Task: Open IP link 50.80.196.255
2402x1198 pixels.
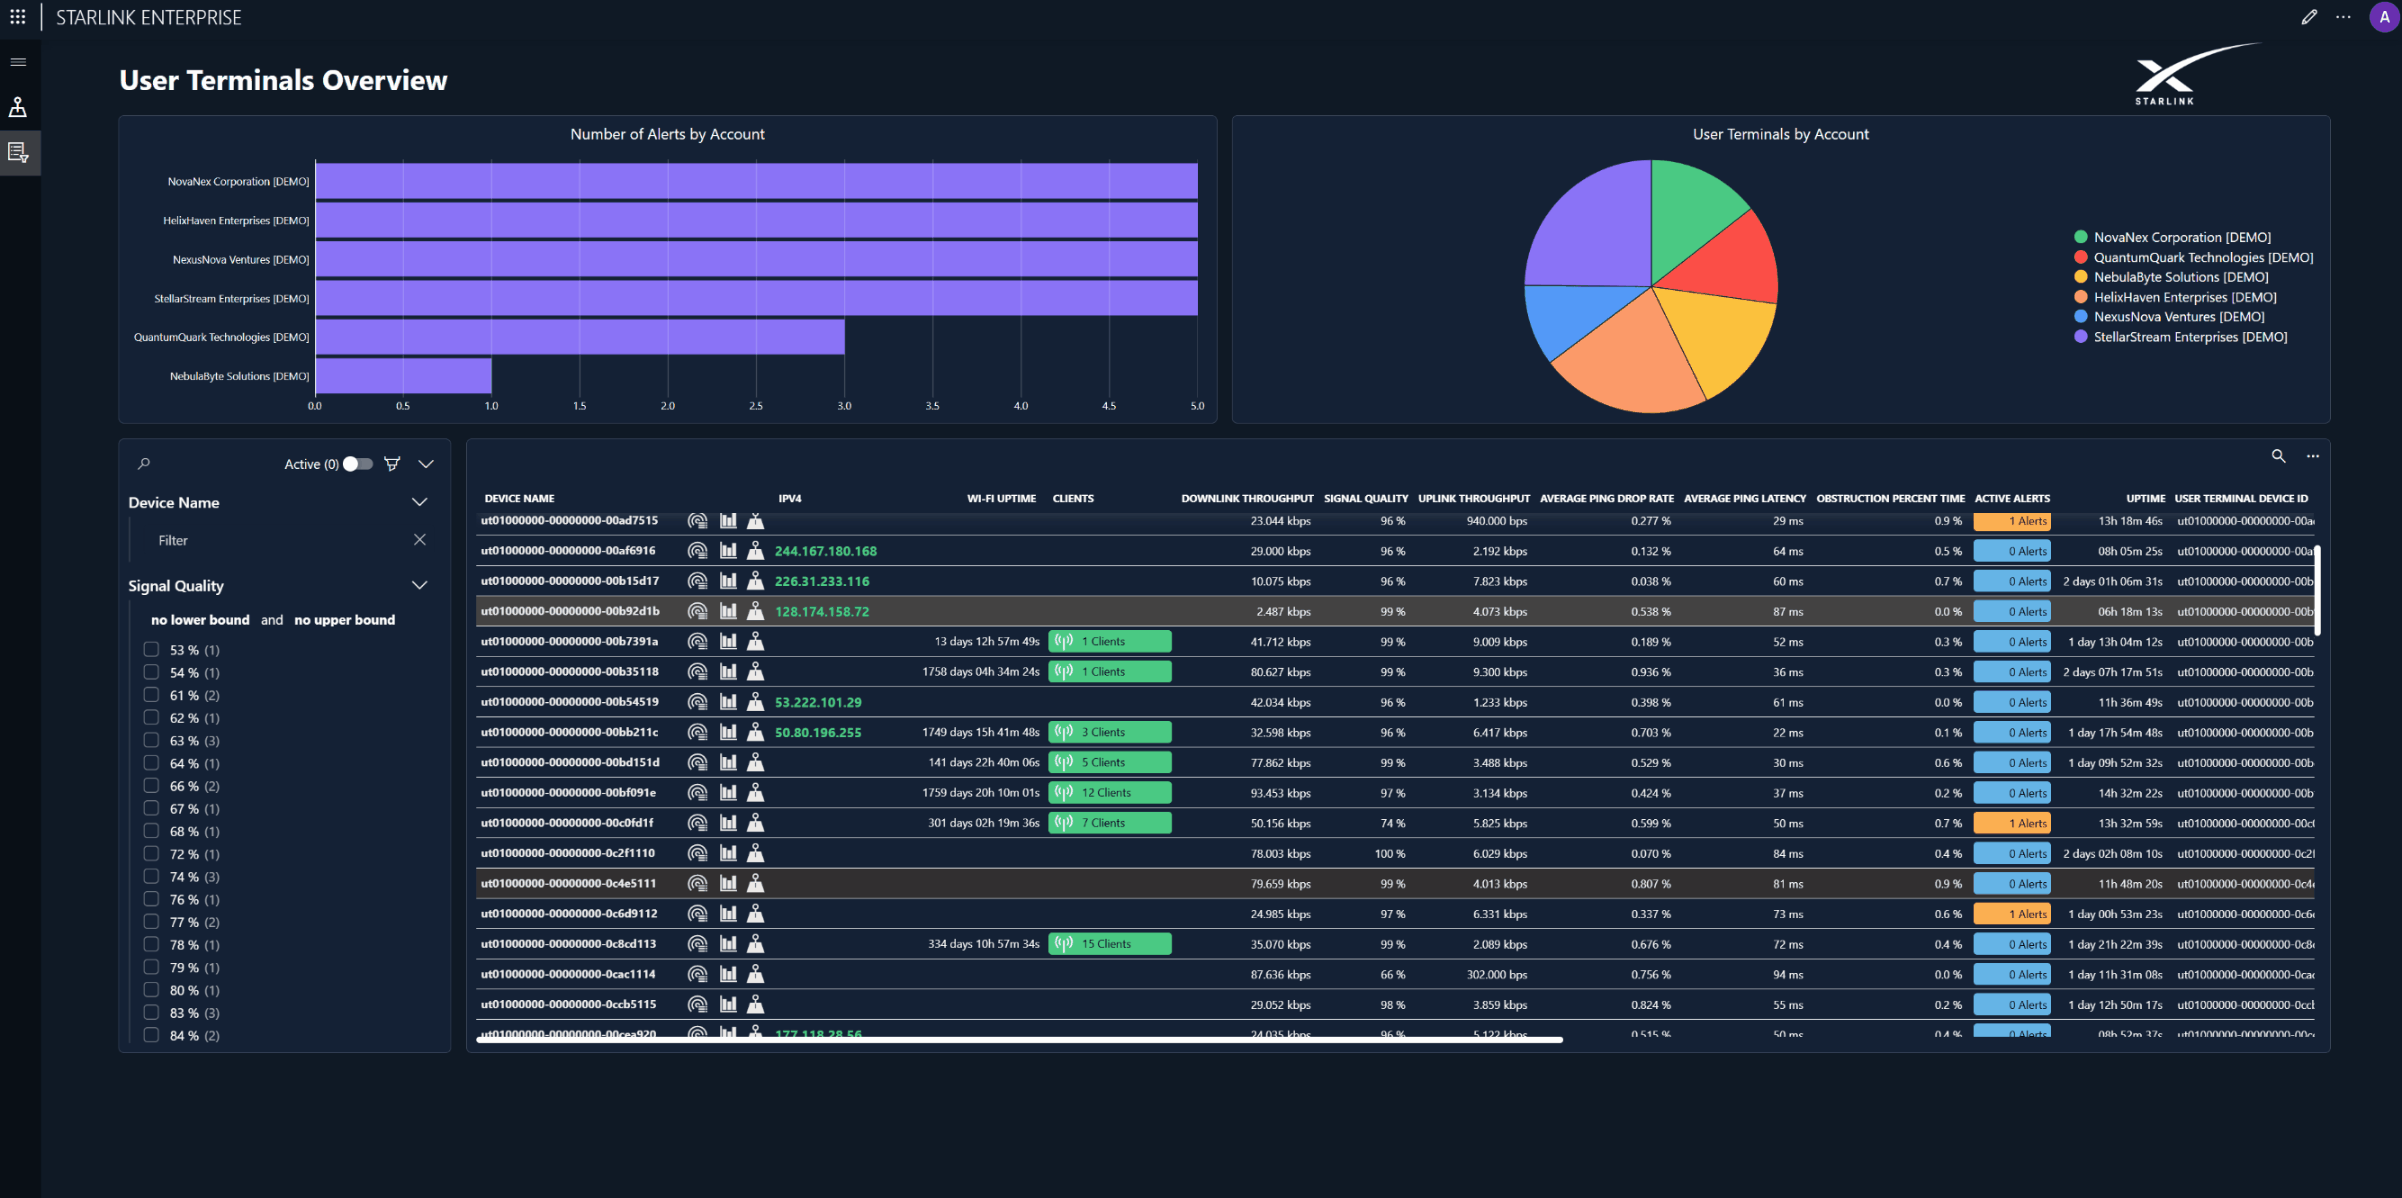Action: (x=818, y=732)
